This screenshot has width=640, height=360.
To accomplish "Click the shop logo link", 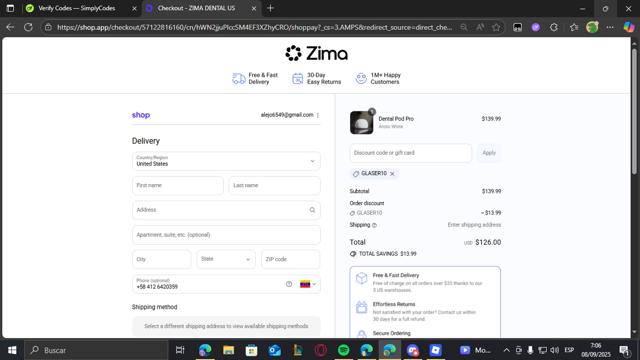I will pyautogui.click(x=141, y=115).
